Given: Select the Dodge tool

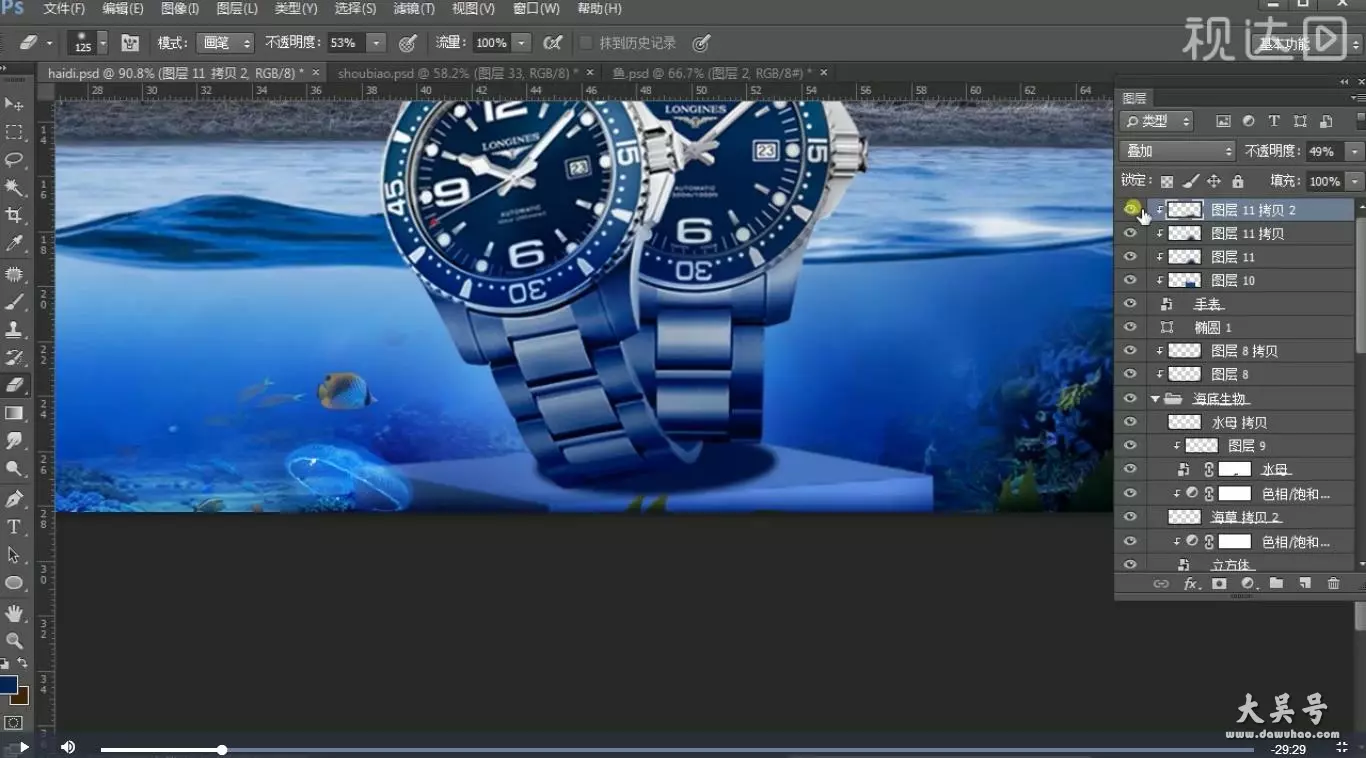Looking at the screenshot, I should coord(14,468).
